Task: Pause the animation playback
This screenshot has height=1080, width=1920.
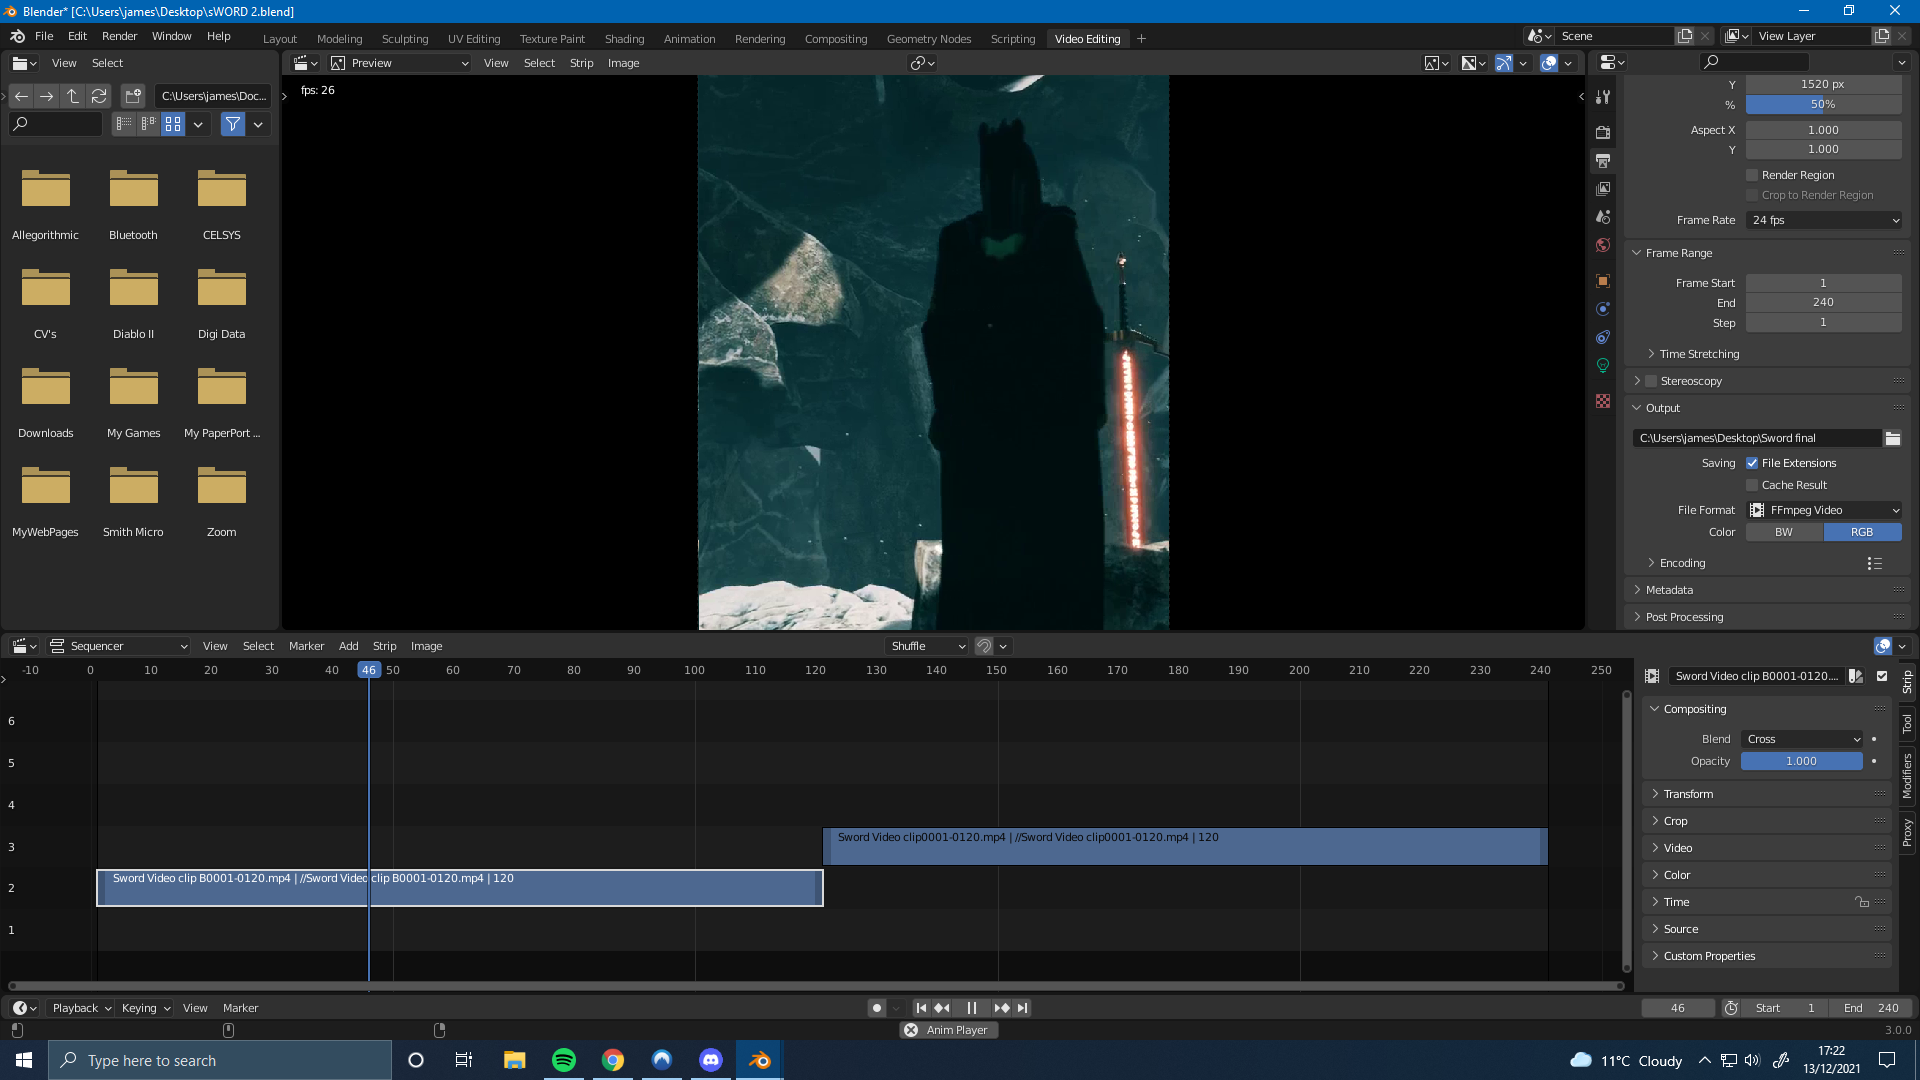Action: pyautogui.click(x=972, y=1008)
